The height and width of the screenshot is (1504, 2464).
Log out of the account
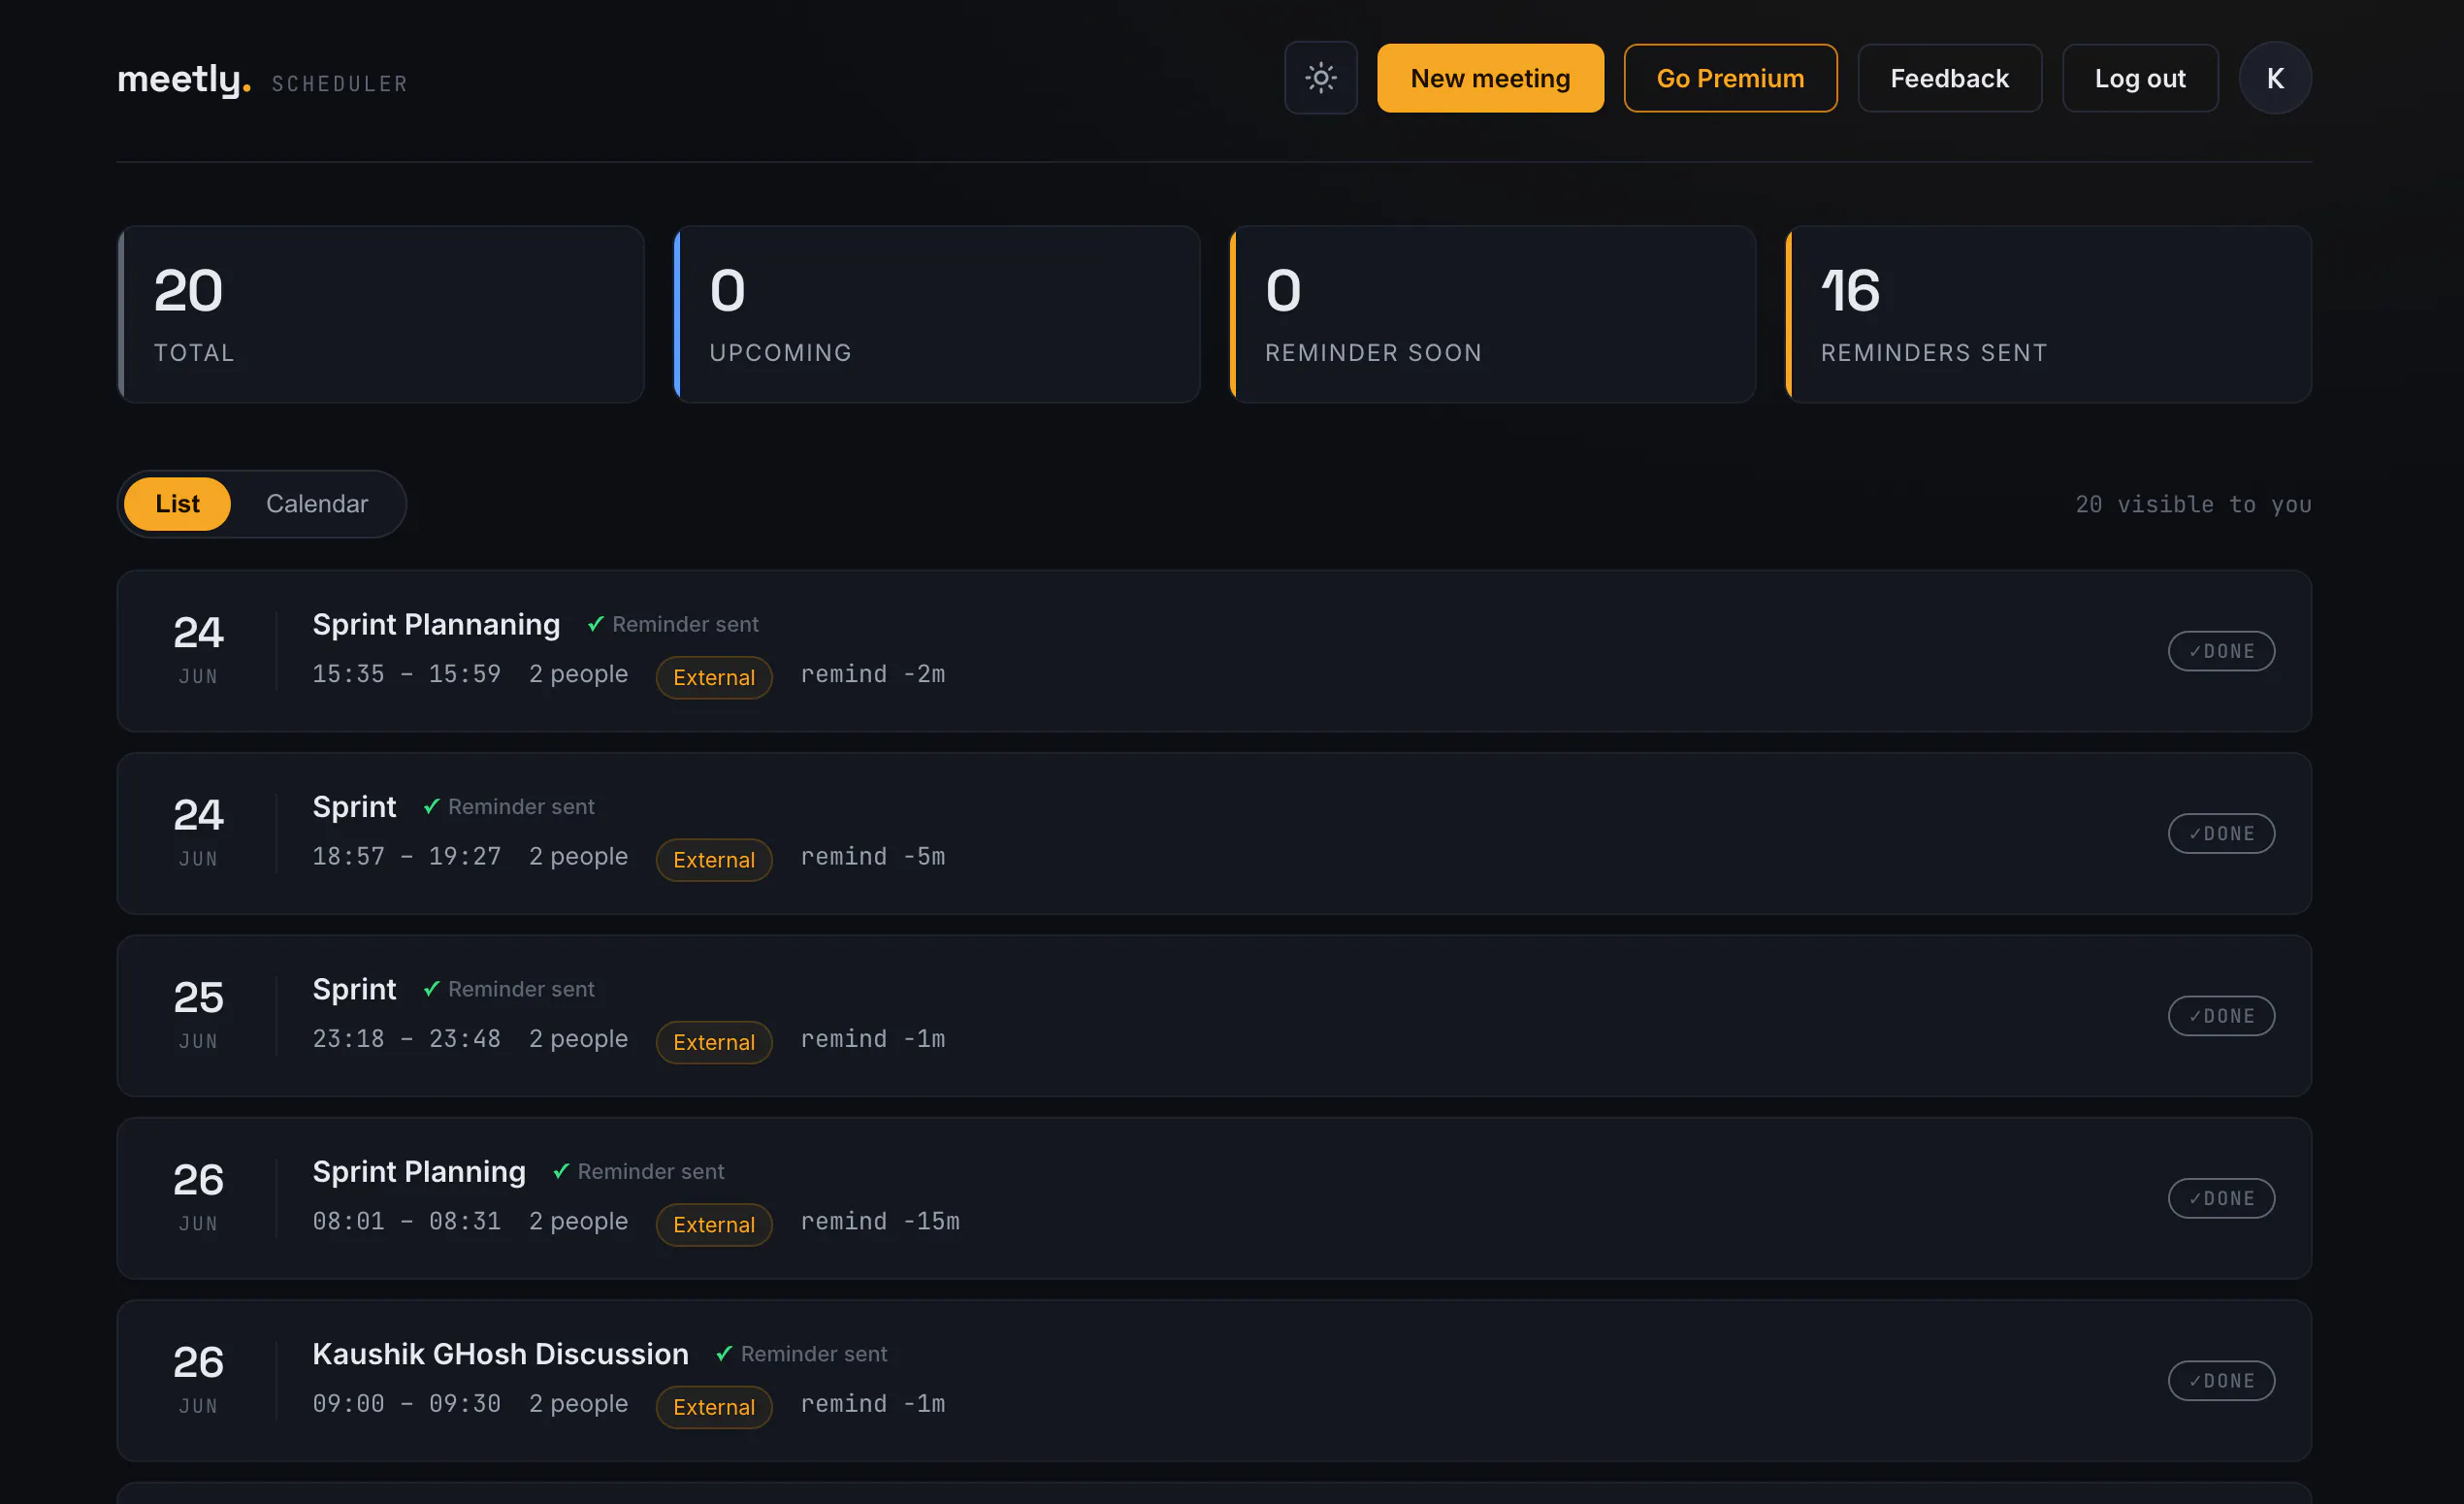(x=2140, y=78)
